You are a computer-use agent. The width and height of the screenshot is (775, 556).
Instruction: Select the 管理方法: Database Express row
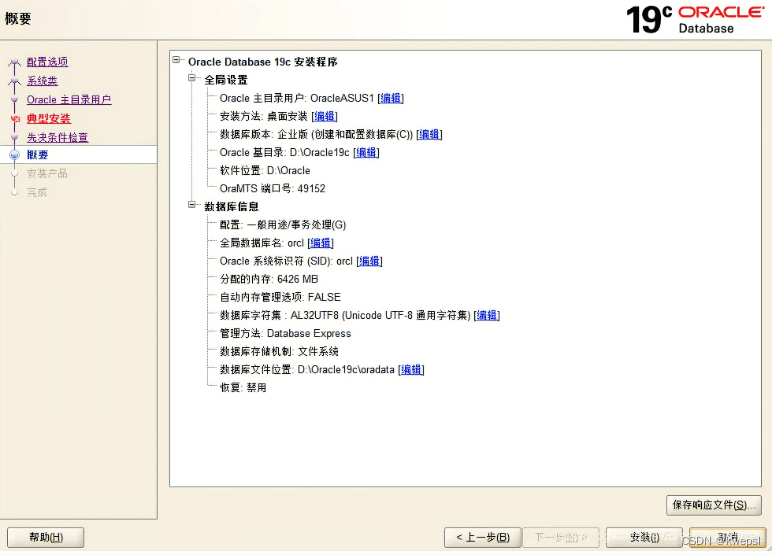pyautogui.click(x=285, y=333)
